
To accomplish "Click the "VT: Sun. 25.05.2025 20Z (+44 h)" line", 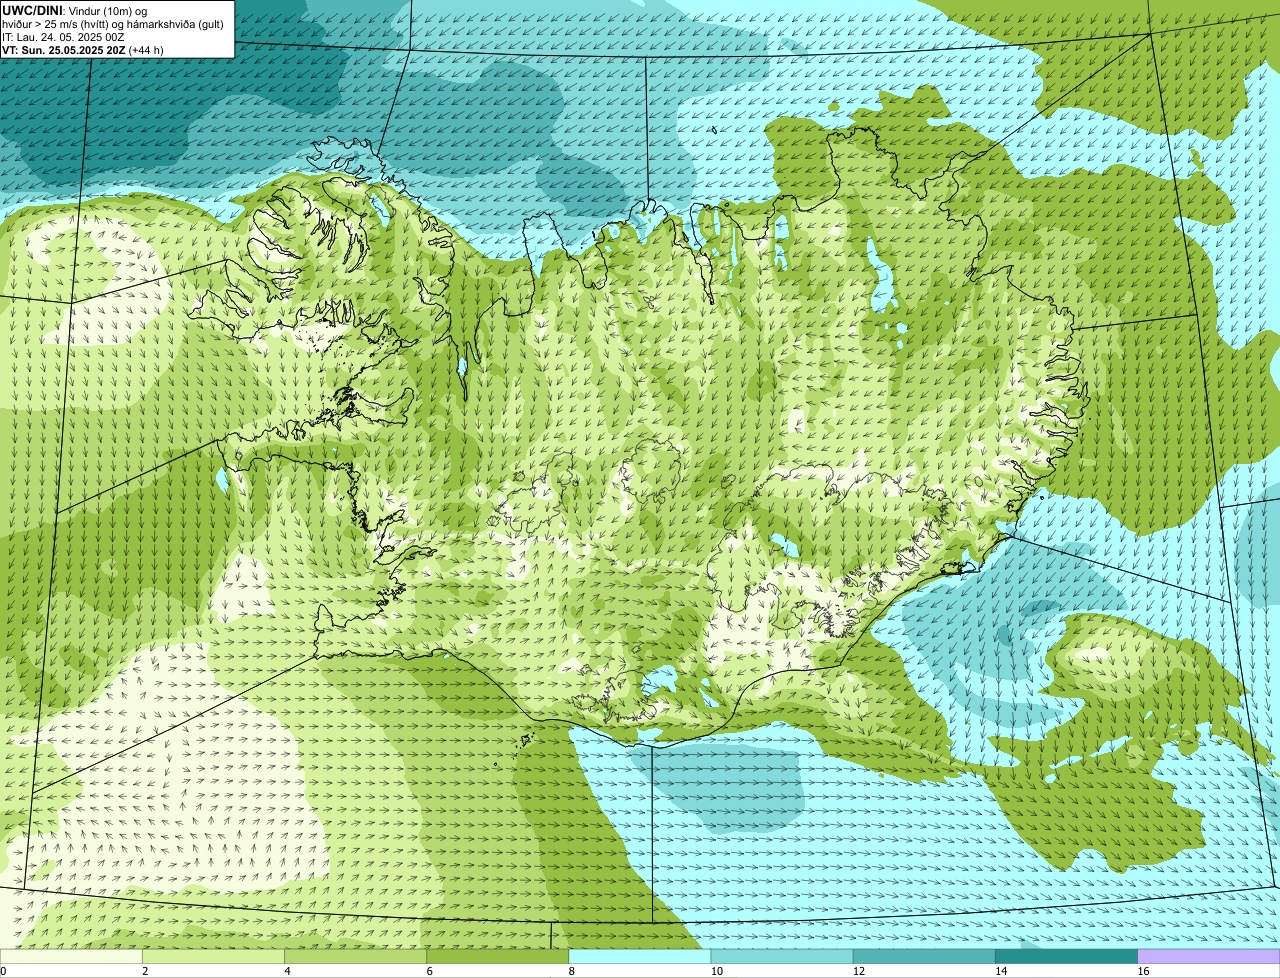I will pos(83,50).
